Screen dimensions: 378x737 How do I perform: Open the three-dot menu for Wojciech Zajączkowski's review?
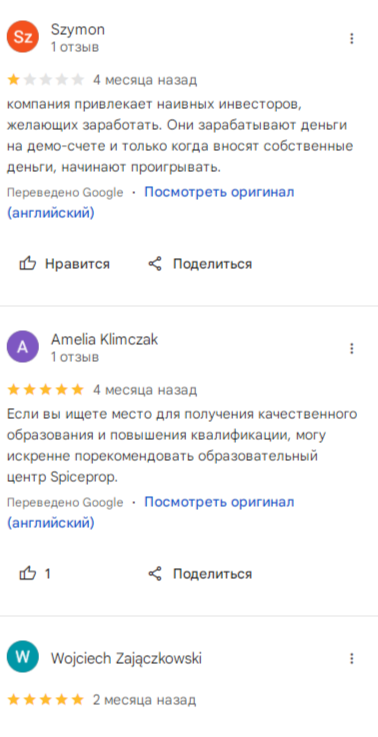[352, 659]
